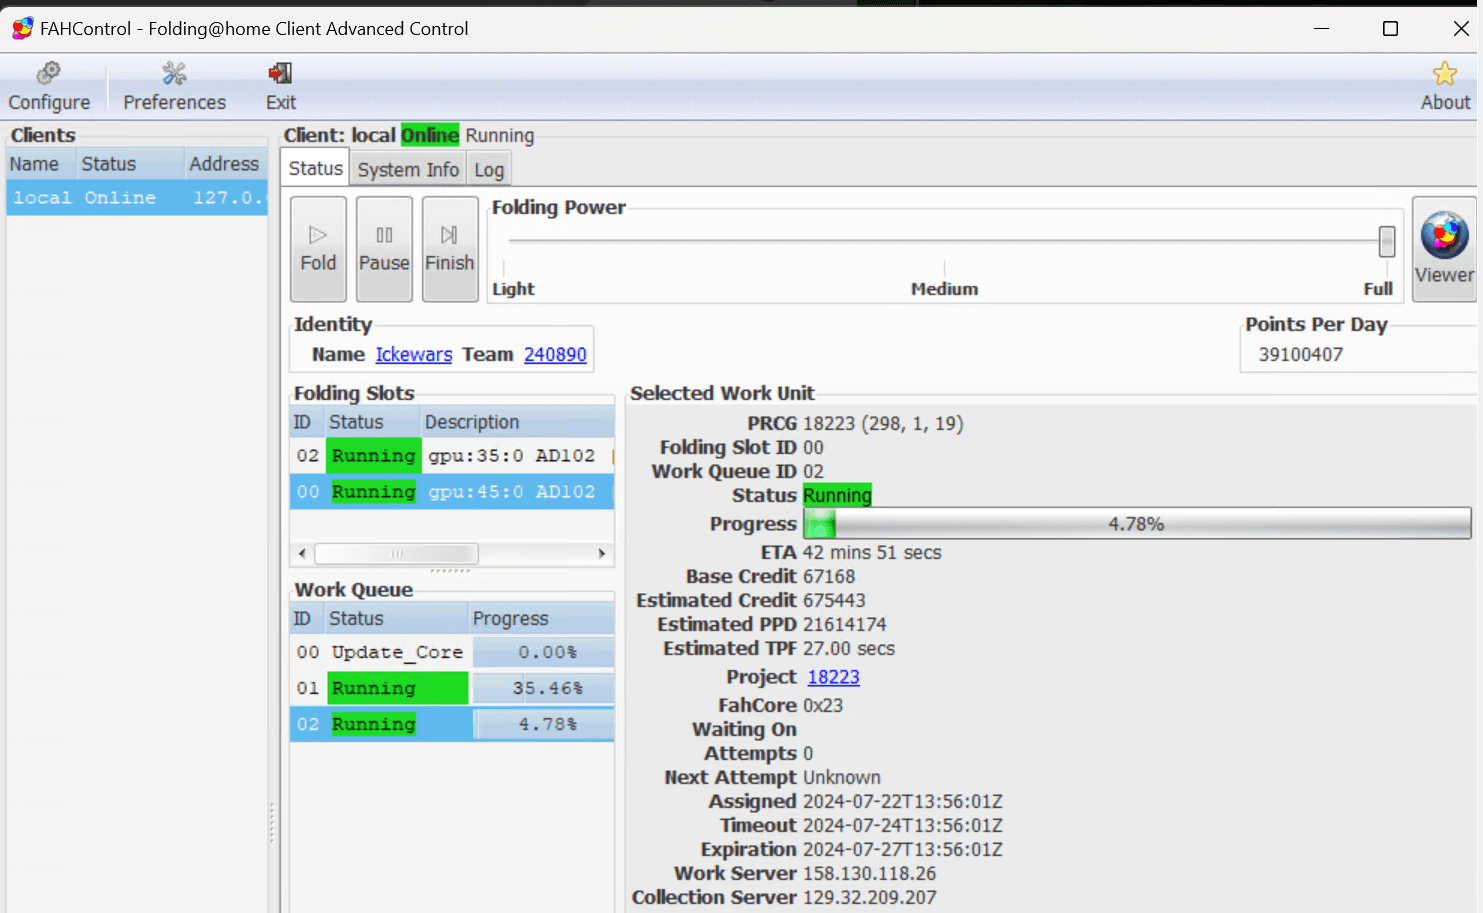
Task: Click the Expiration time 2024-07-27T13:56:01Z
Action: (903, 849)
